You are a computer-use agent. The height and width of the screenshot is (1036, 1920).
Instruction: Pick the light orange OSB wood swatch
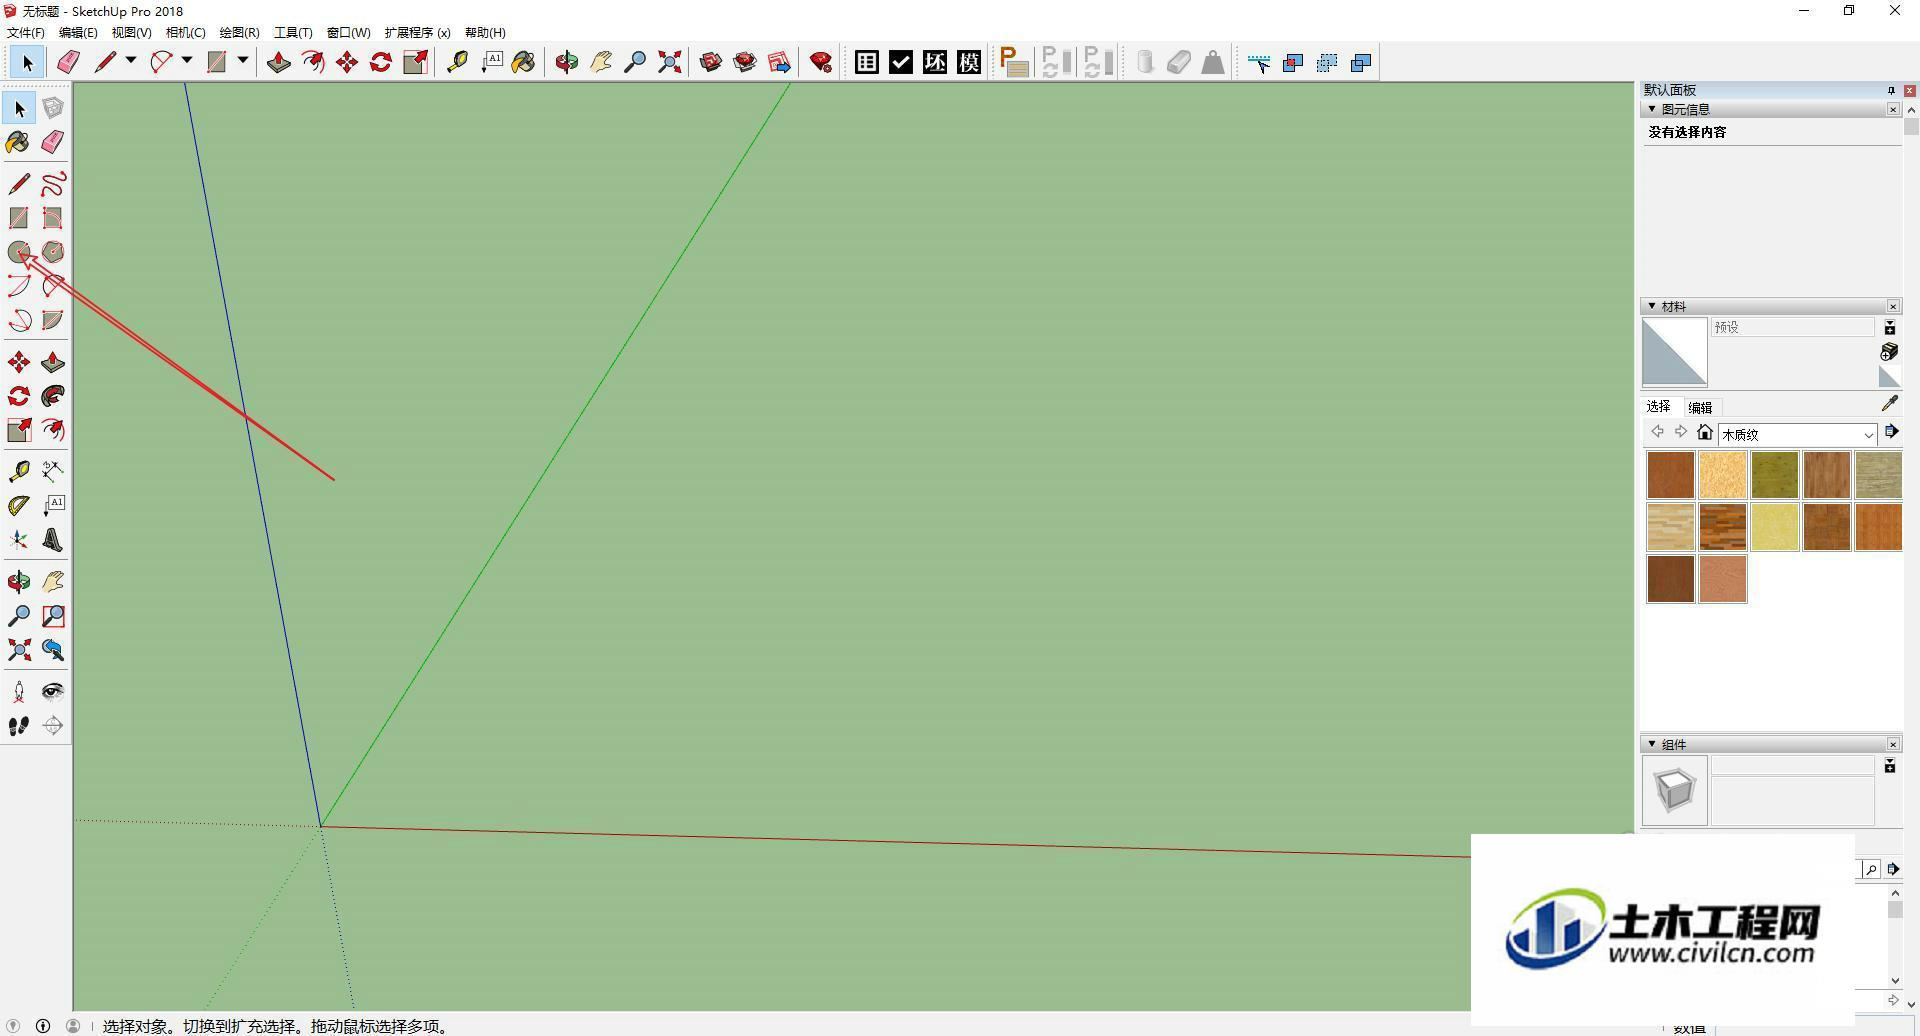click(x=1723, y=475)
